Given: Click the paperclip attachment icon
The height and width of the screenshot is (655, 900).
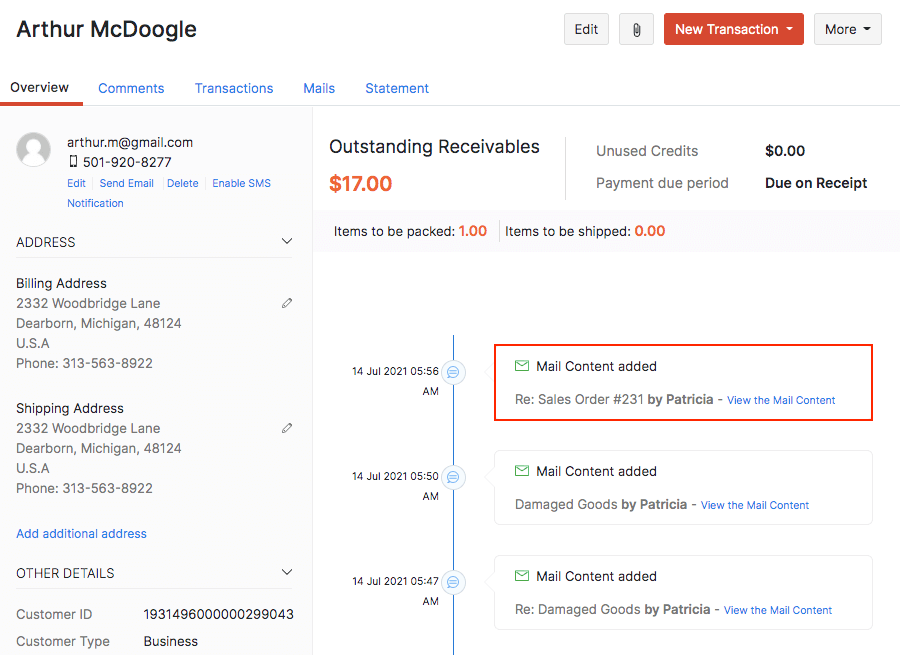Looking at the screenshot, I should 636,29.
